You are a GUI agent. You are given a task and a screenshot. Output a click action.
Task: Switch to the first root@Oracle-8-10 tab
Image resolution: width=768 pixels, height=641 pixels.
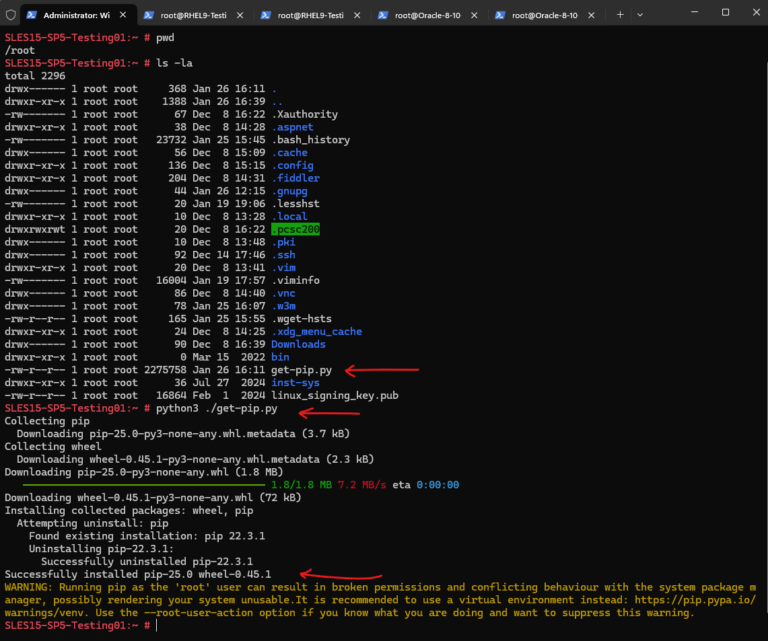click(x=428, y=15)
